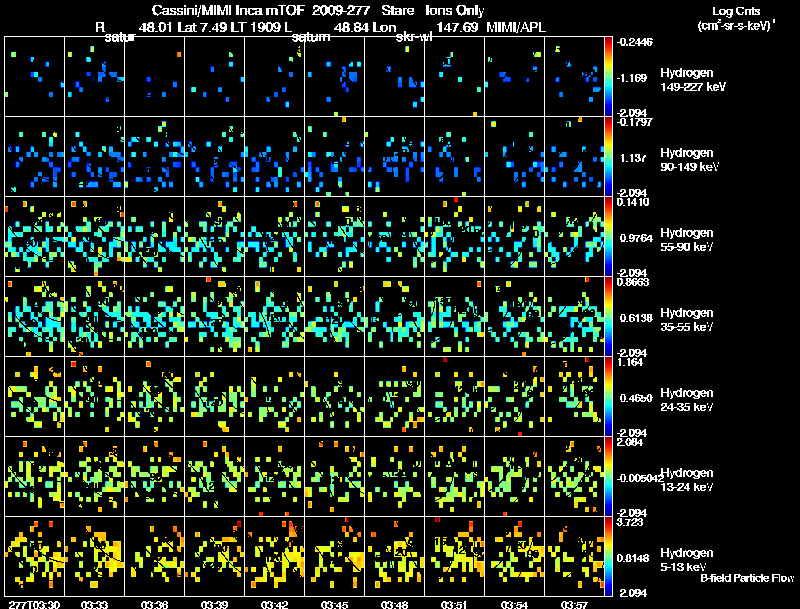Open the Hydrogen 13-24 keV panel at 03:39
Image resolution: width=800 pixels, height=609 pixels.
coord(214,477)
